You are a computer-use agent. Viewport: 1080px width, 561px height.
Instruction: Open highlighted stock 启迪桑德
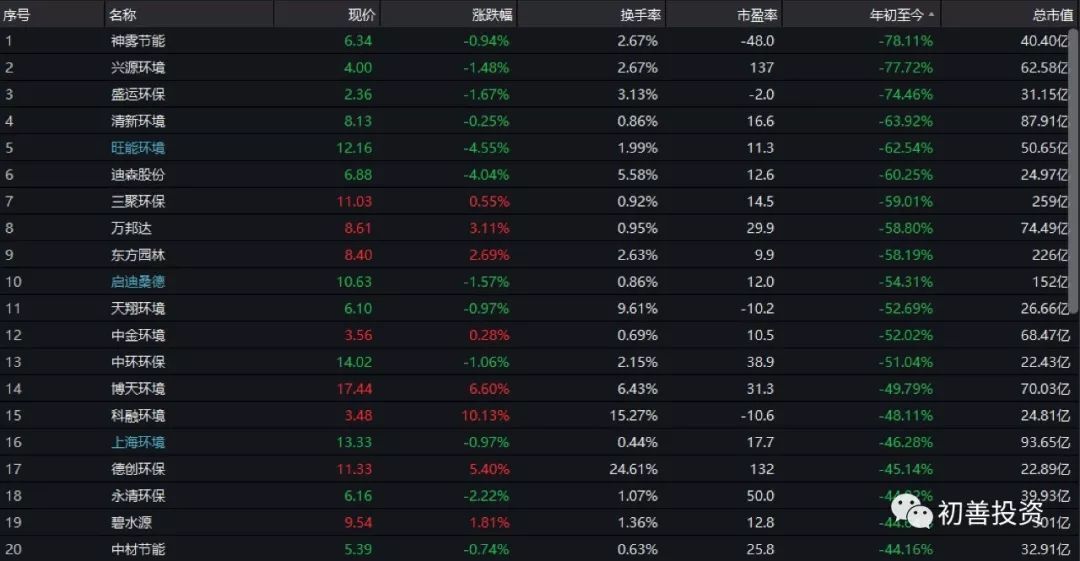point(138,282)
